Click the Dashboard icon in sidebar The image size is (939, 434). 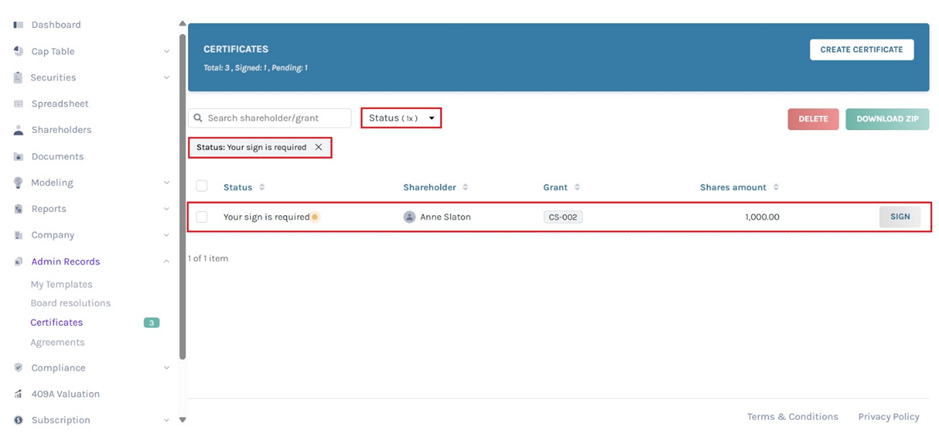[x=18, y=25]
